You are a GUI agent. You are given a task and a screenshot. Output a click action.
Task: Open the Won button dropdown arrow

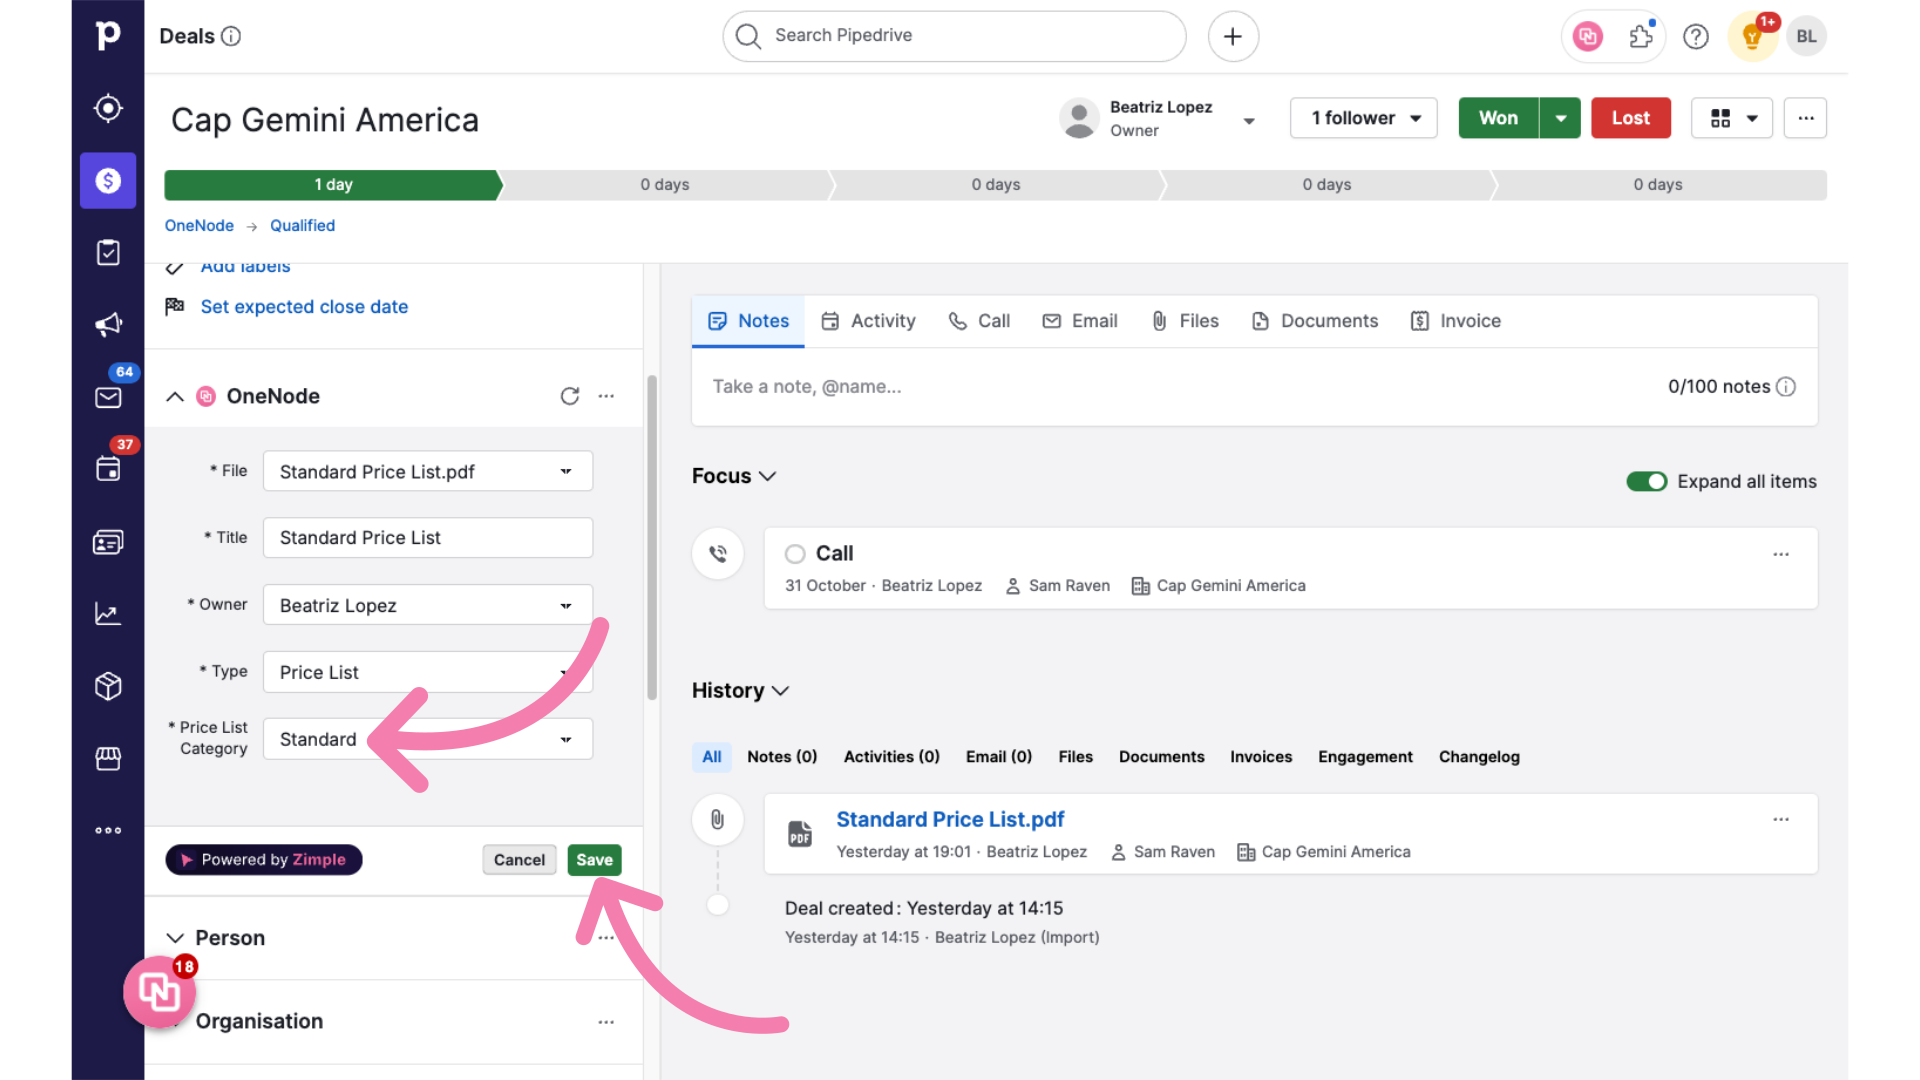point(1560,118)
